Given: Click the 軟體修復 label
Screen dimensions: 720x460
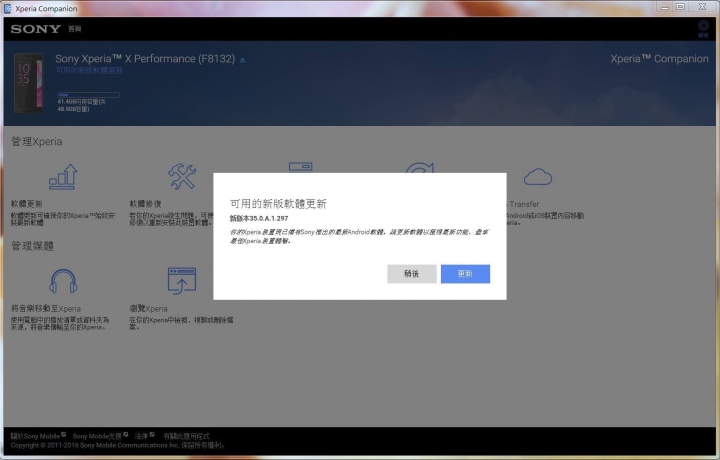Looking at the screenshot, I should [145, 203].
